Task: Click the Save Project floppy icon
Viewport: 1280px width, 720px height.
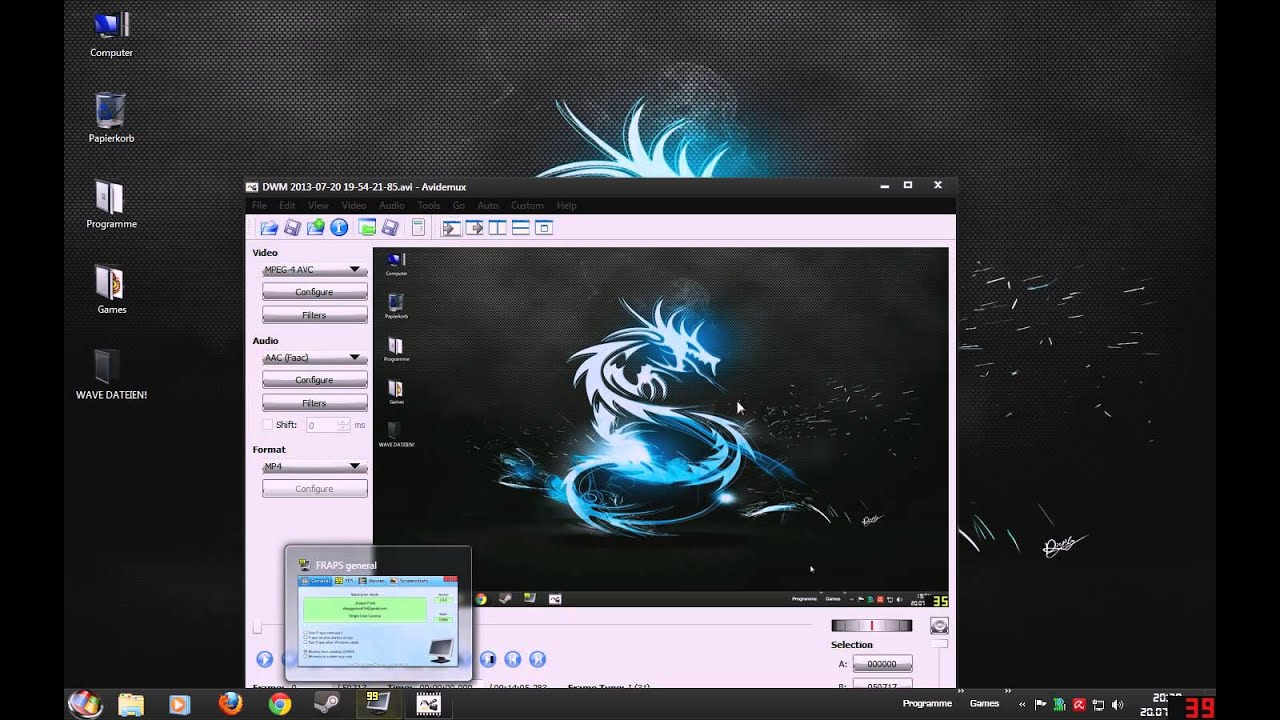Action: coord(391,228)
